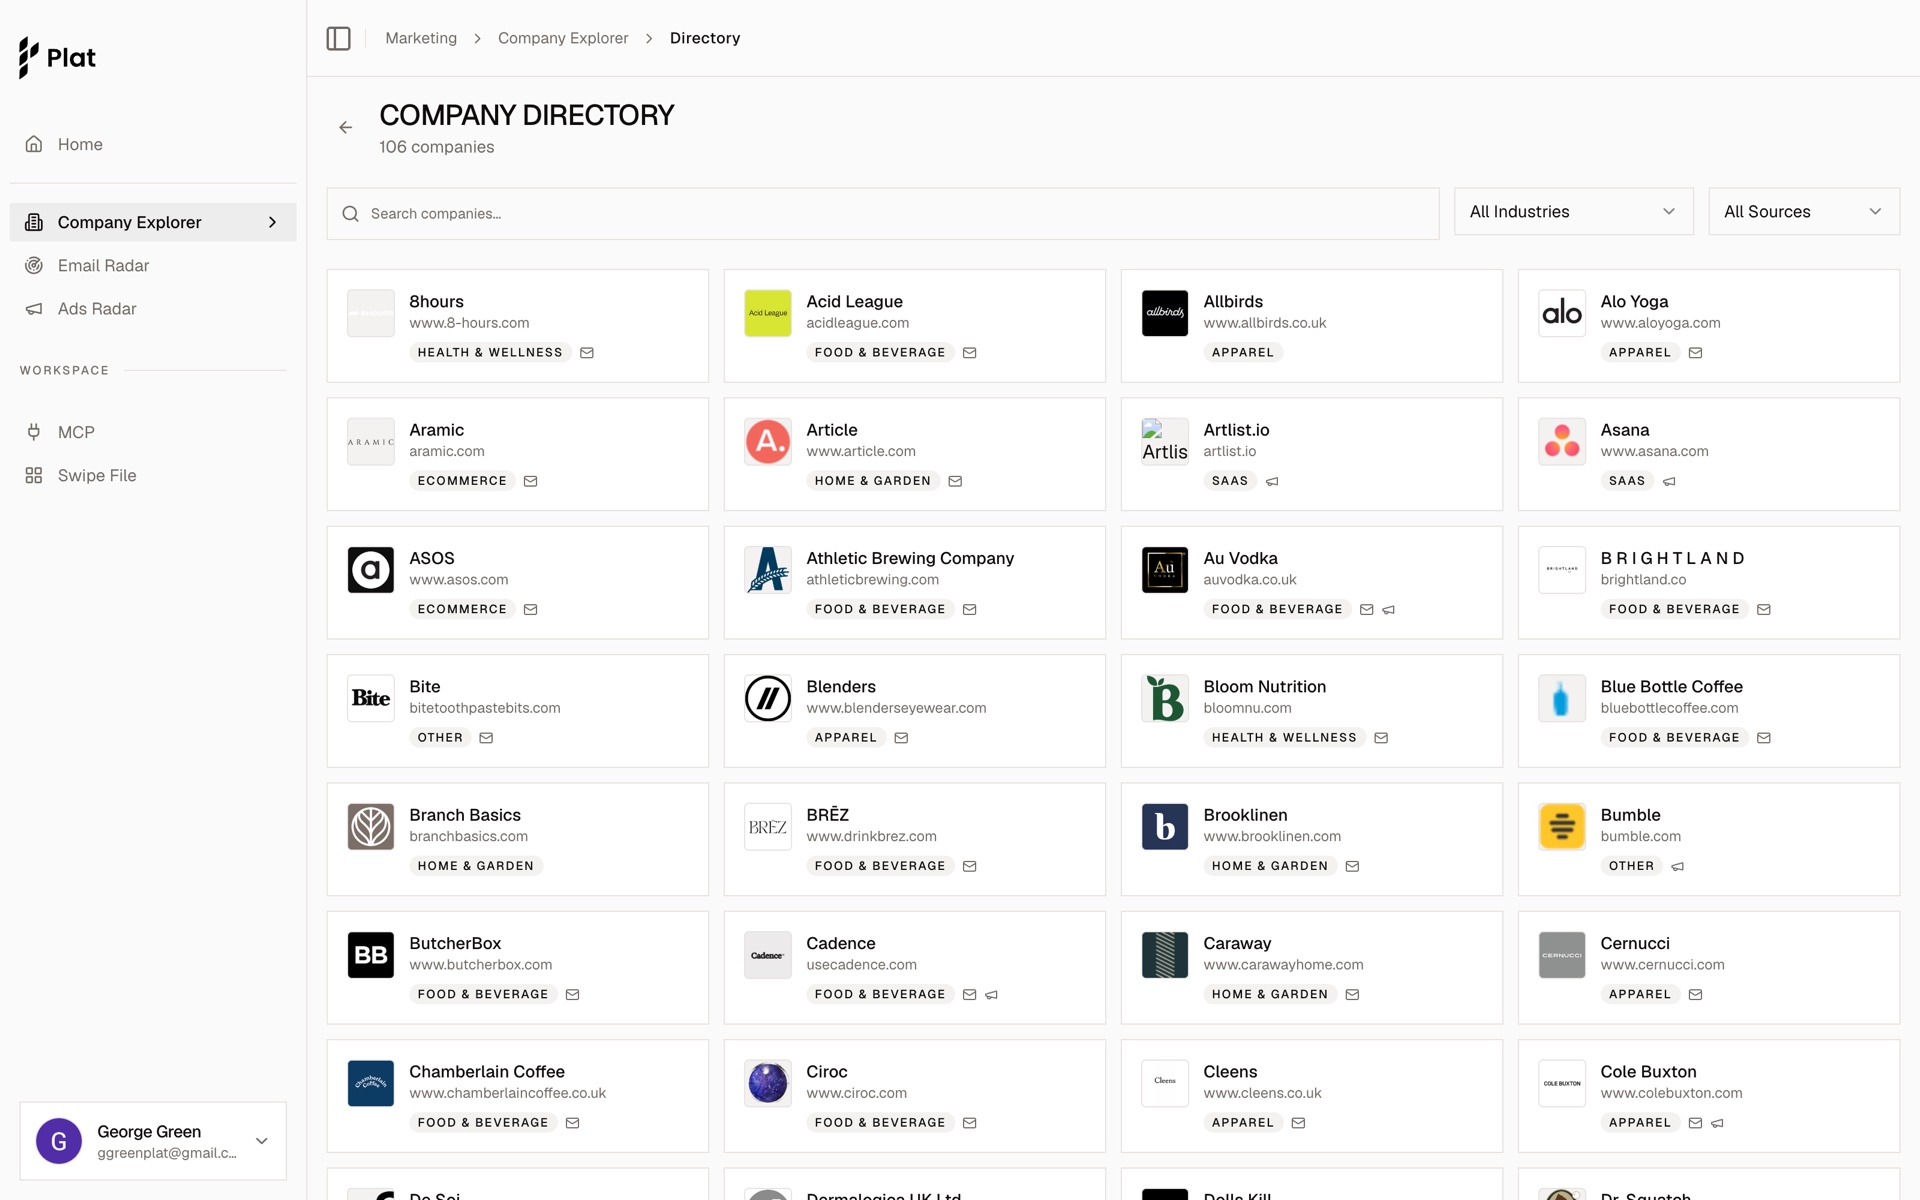
Task: Click the Cadence ads megaphone icon
Action: coord(991,994)
